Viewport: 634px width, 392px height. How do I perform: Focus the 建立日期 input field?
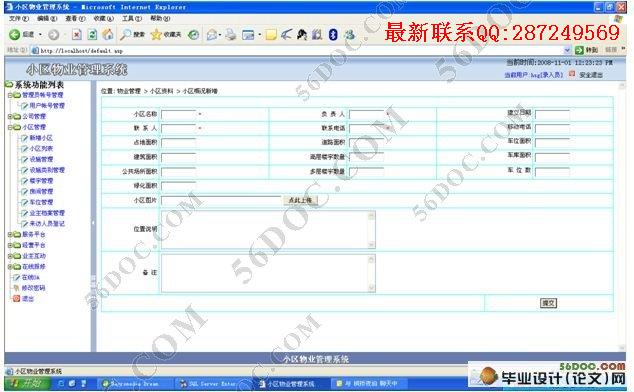(552, 114)
